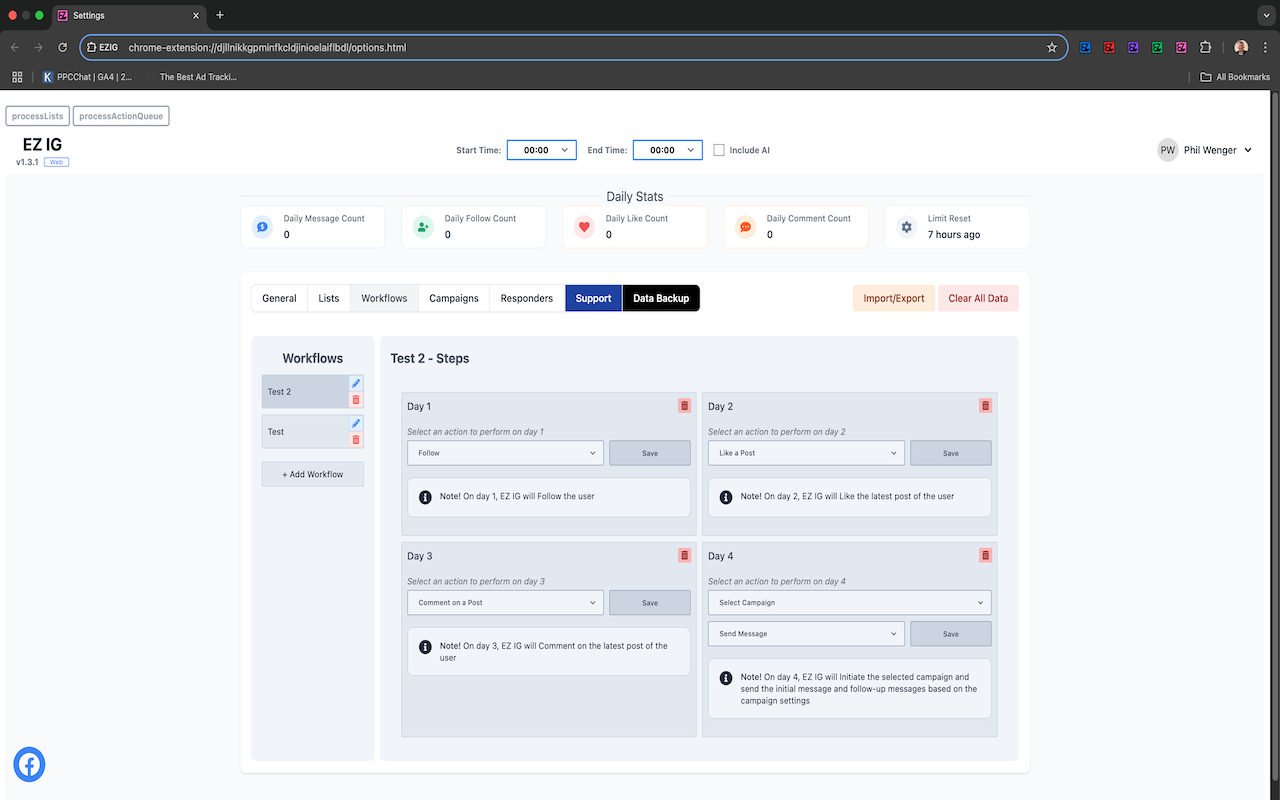Open the Day 1 Follow action dropdown
The width and height of the screenshot is (1280, 800).
point(505,453)
